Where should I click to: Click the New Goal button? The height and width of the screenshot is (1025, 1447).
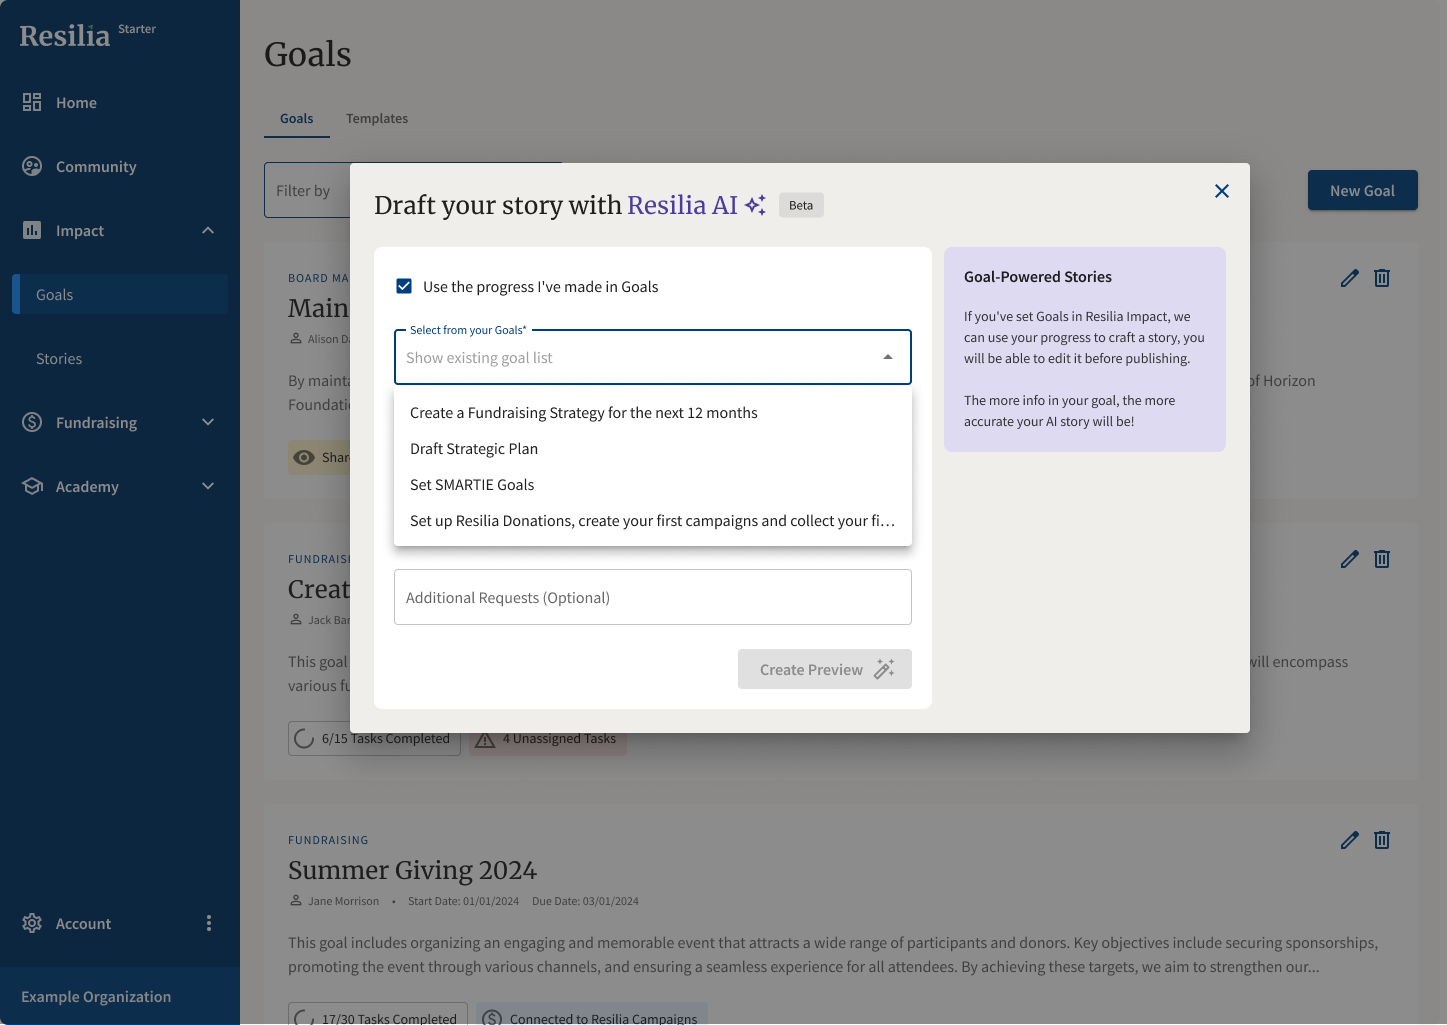[x=1362, y=190]
